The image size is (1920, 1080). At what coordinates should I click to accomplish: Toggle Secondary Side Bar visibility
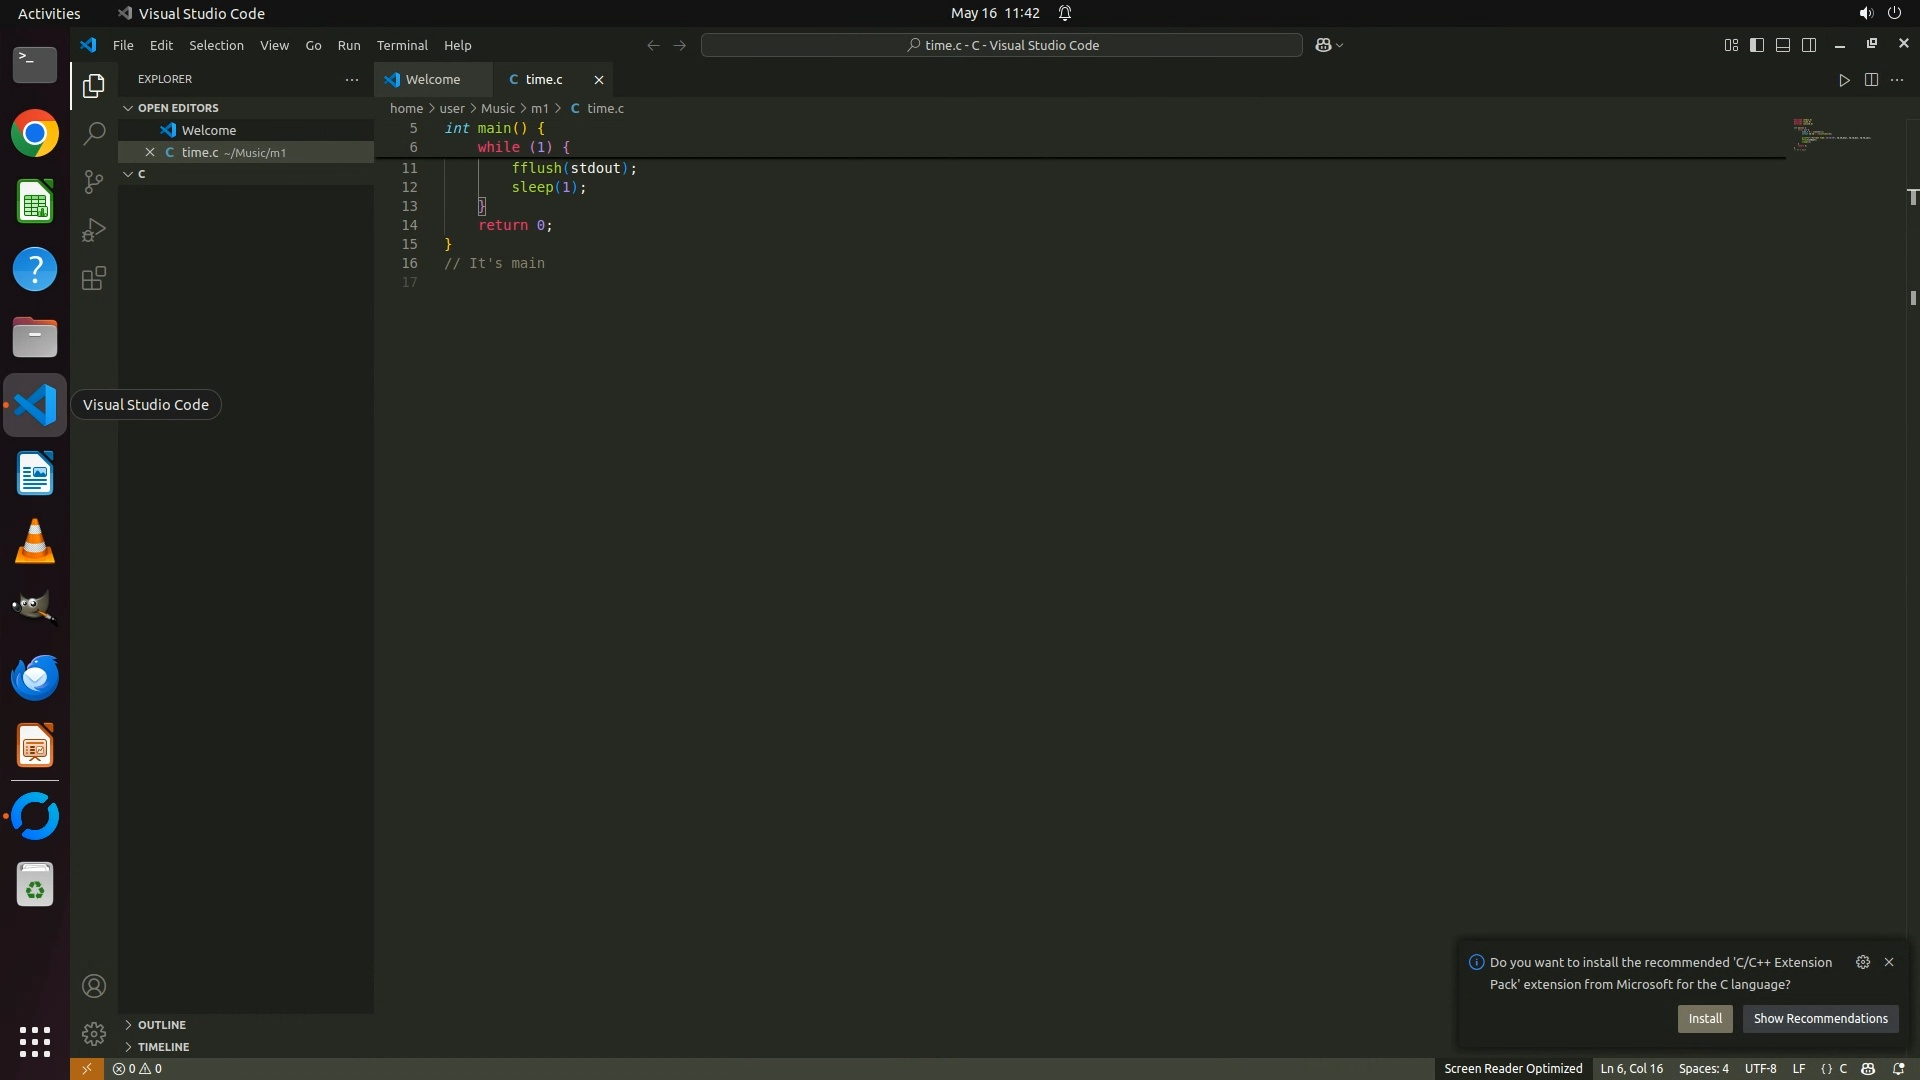click(1809, 45)
